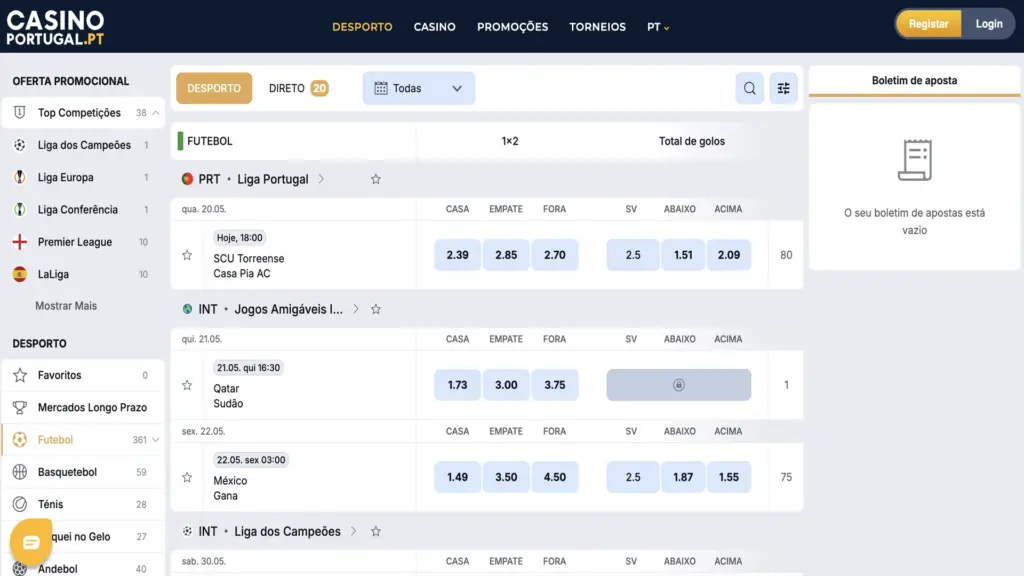This screenshot has width=1024, height=576.
Task: Switch to the Direto live tab
Action: point(298,88)
